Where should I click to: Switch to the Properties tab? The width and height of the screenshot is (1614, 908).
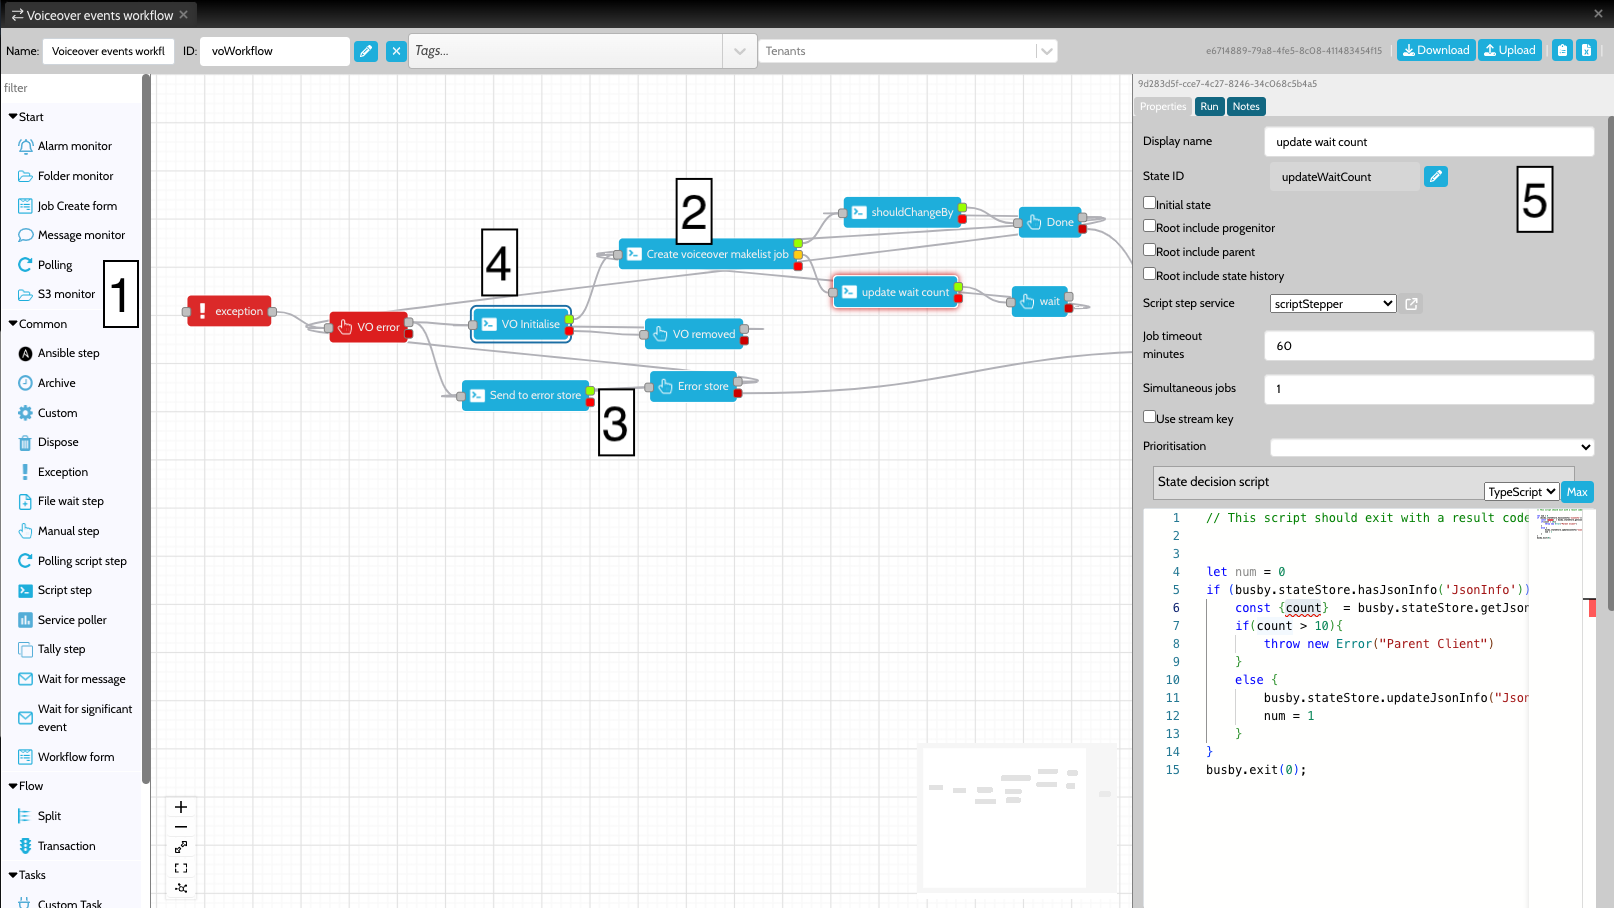pos(1163,107)
